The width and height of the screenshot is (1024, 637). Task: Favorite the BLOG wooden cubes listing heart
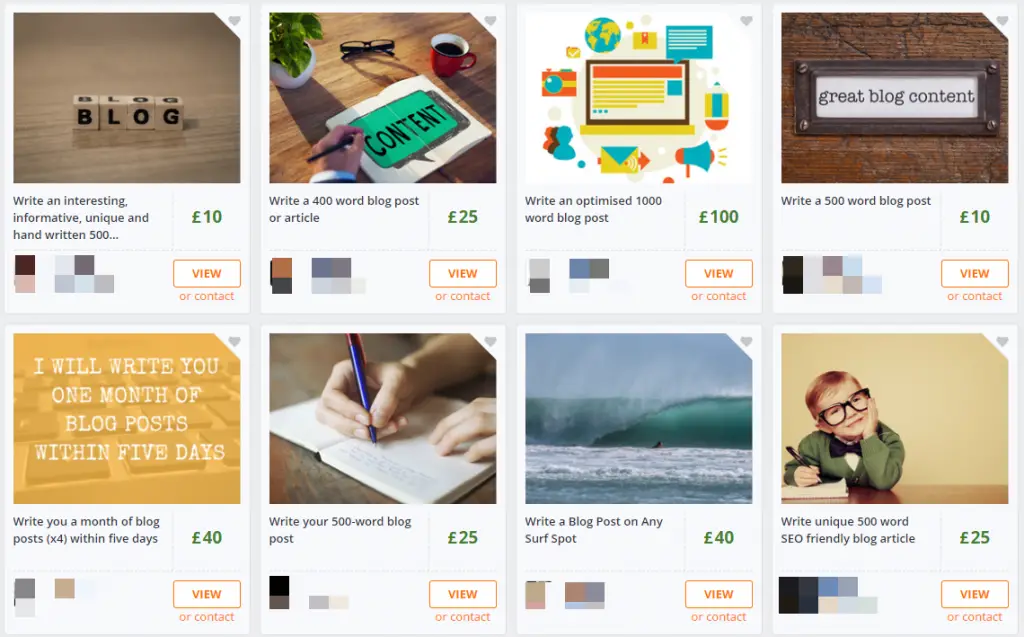[234, 21]
